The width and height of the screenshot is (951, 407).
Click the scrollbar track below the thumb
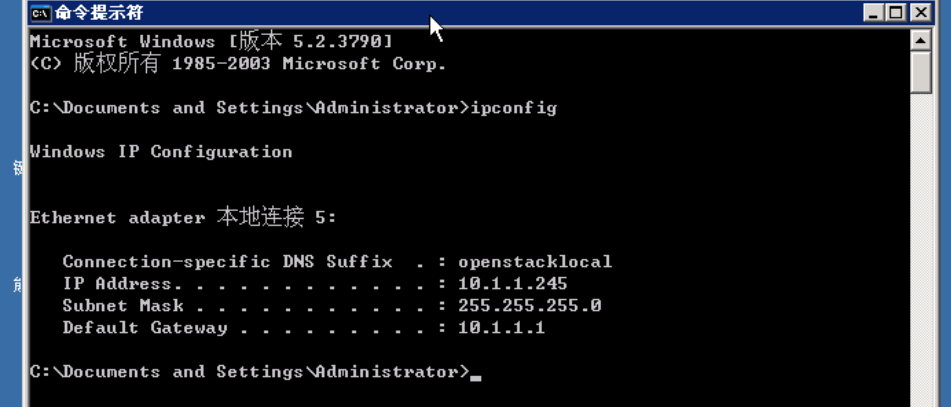921,250
